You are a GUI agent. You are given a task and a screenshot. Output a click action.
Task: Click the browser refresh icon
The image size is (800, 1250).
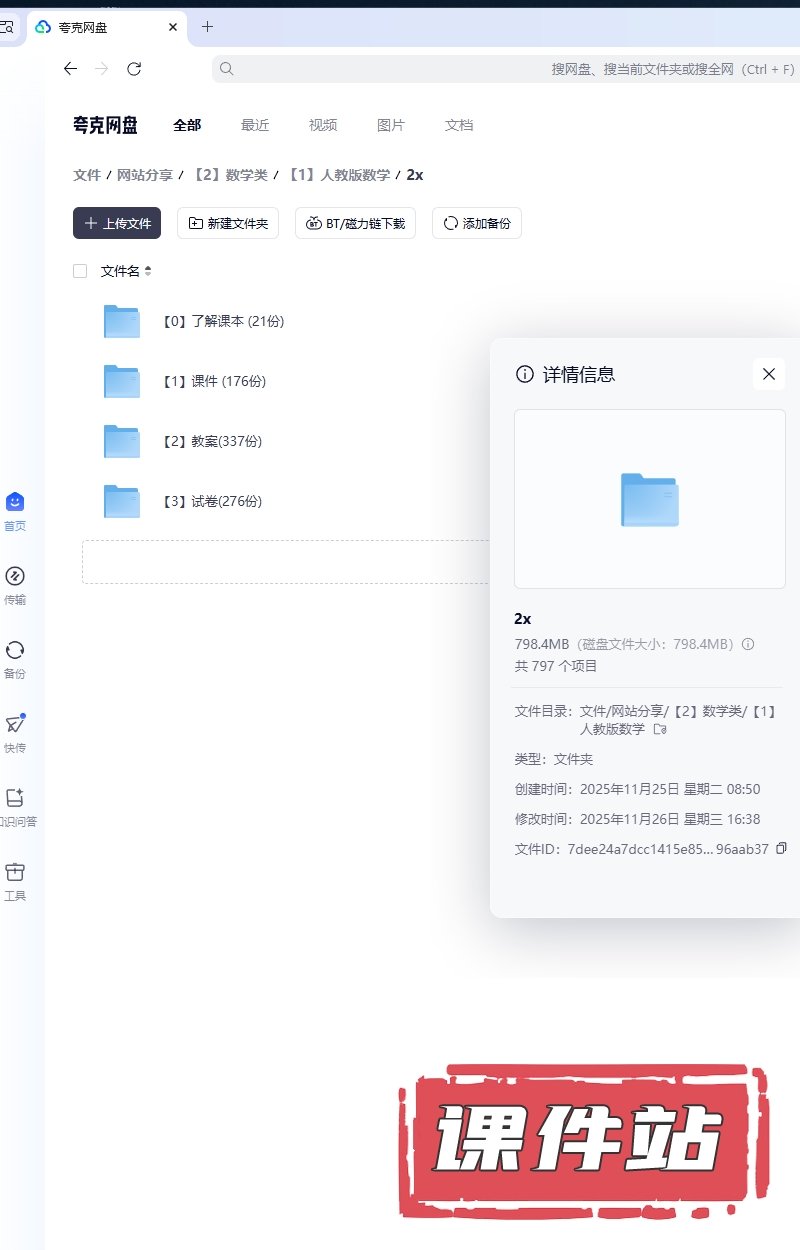coord(134,69)
